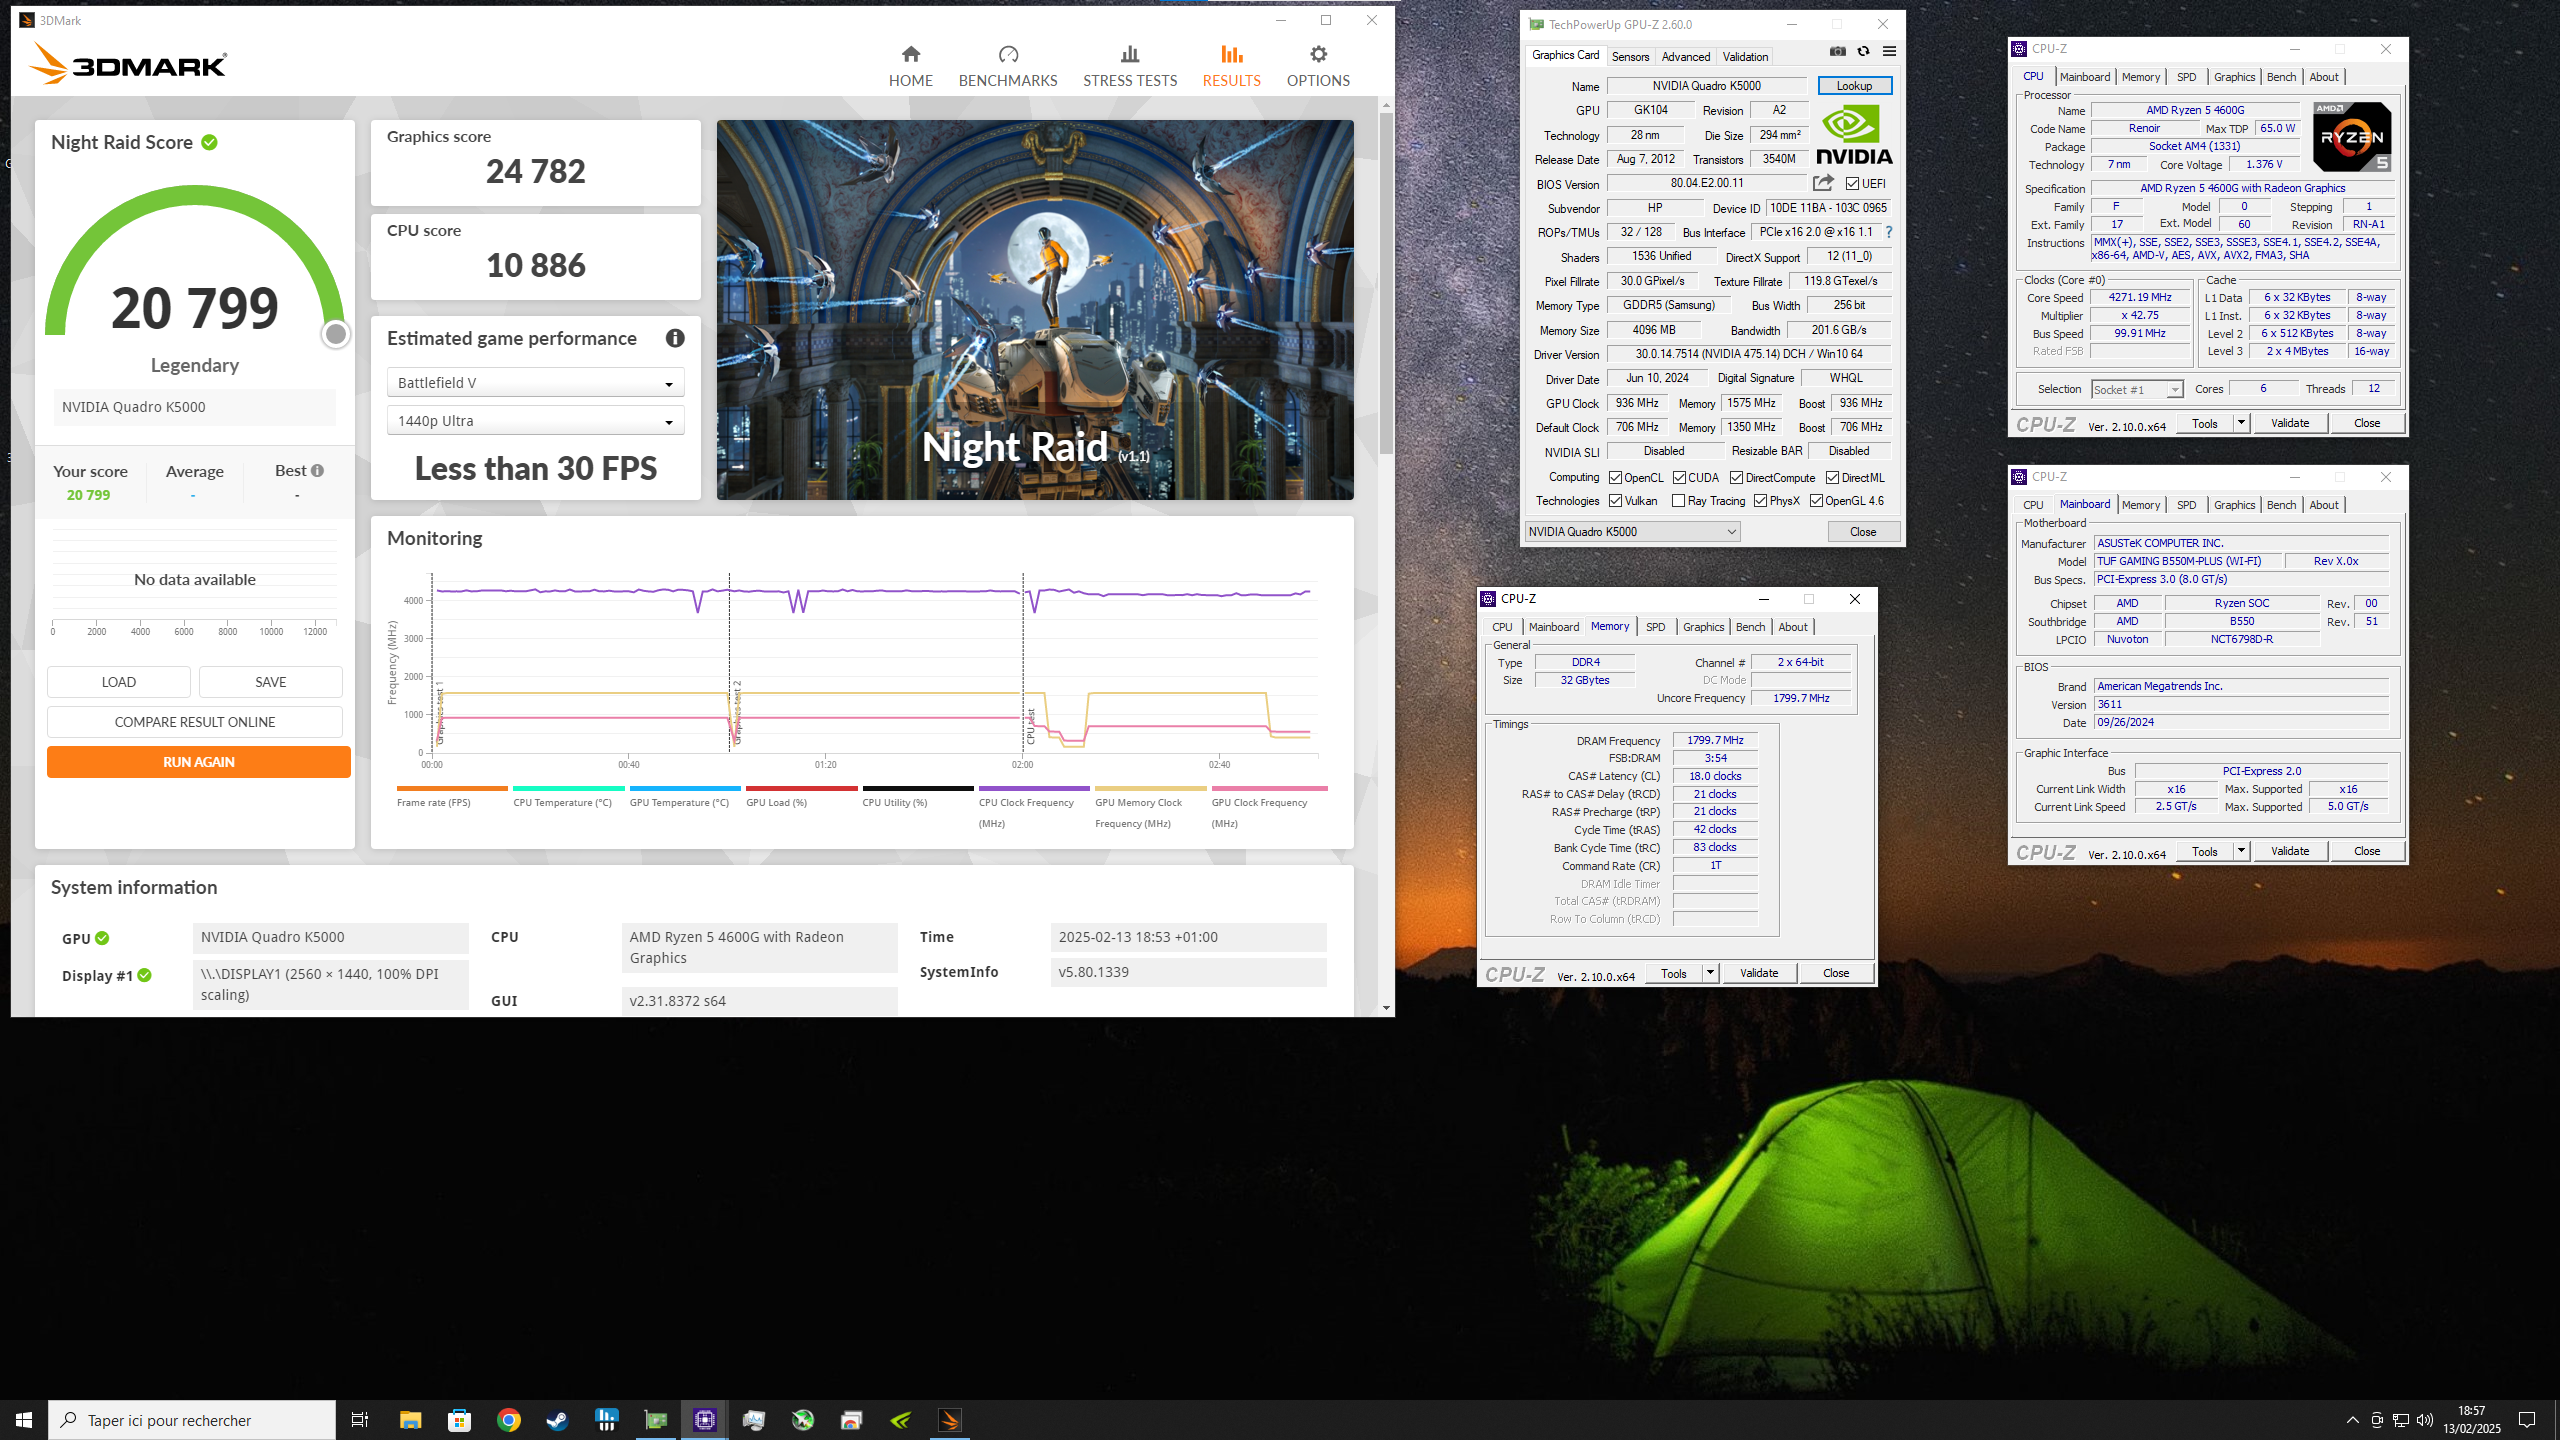Open Task View on the taskbar
Image resolution: width=2560 pixels, height=1440 pixels.
tap(360, 1420)
